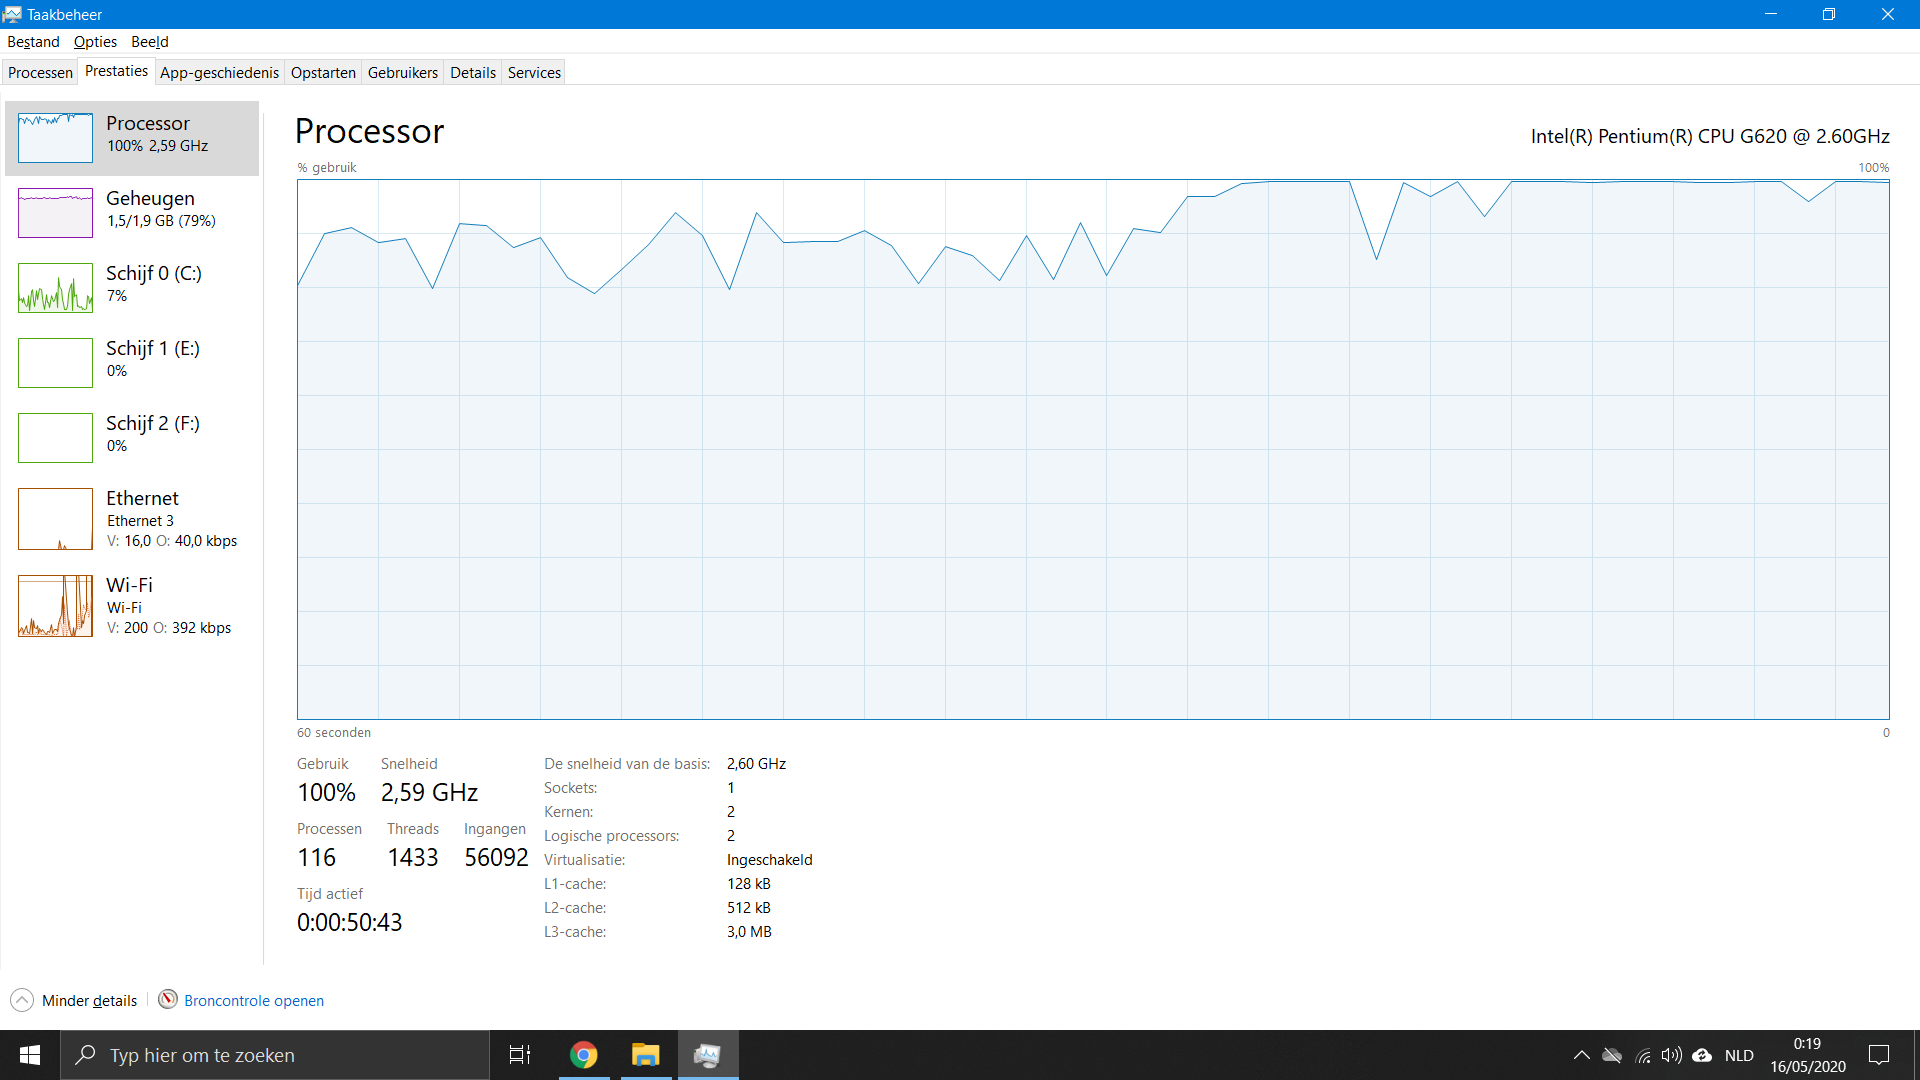Viewport: 1920px width, 1080px height.
Task: Click the main processor usage graph
Action: click(1093, 449)
